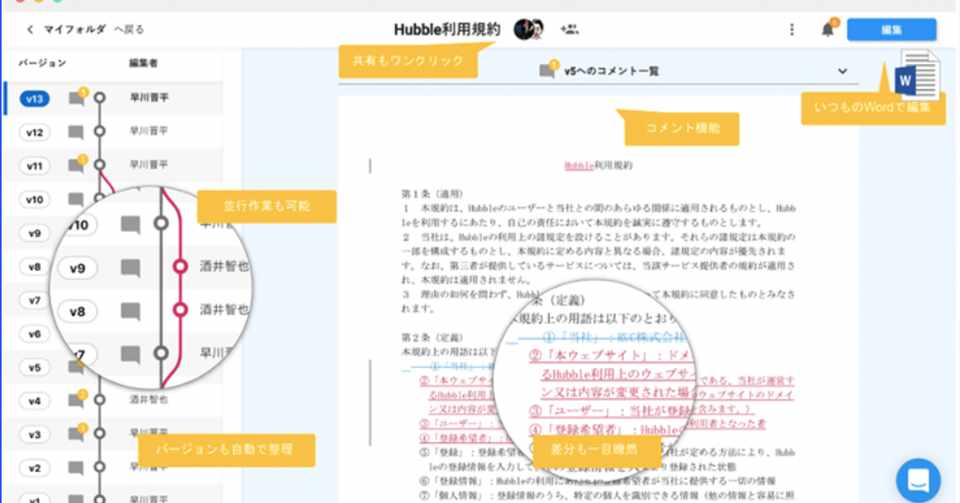The image size is (960, 503).
Task: Select version badge v10 in version list
Action: tap(34, 199)
